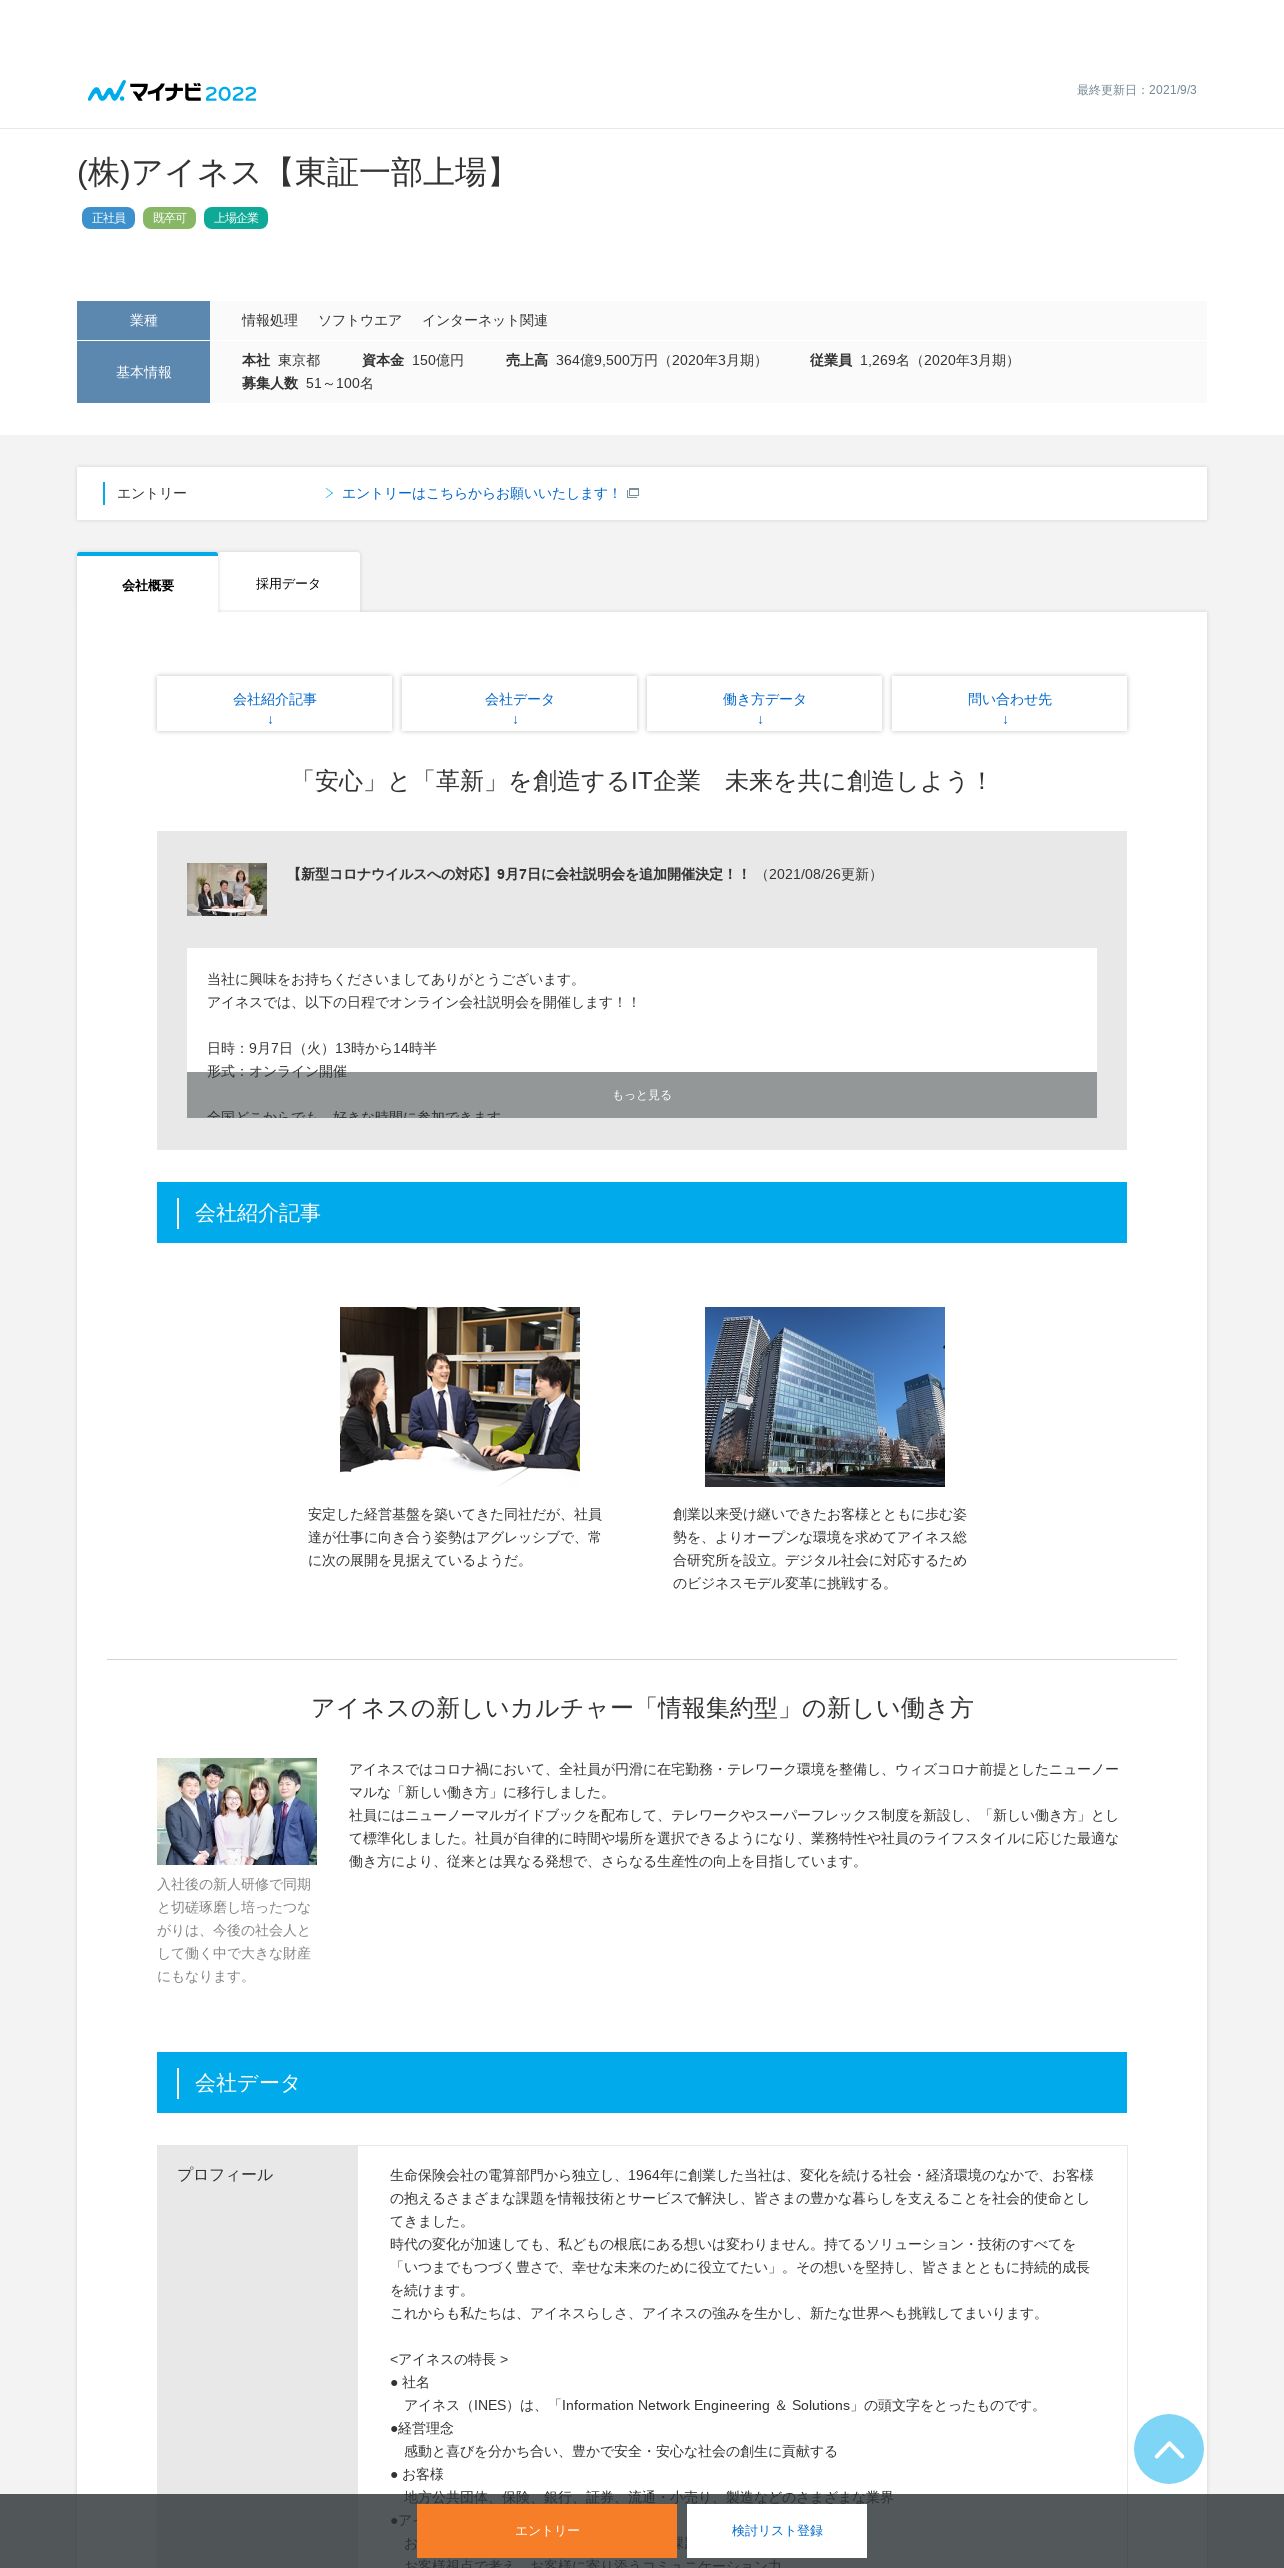
Task: Click the 会社紹介記事 blue section header
Action: click(642, 1212)
